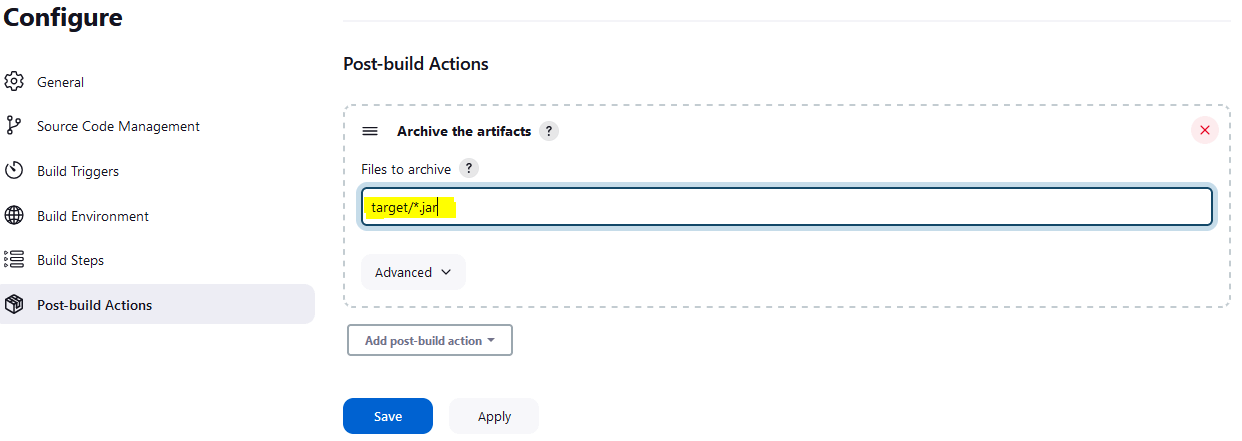1242x441 pixels.
Task: Go to the General section text link
Action: coord(60,82)
